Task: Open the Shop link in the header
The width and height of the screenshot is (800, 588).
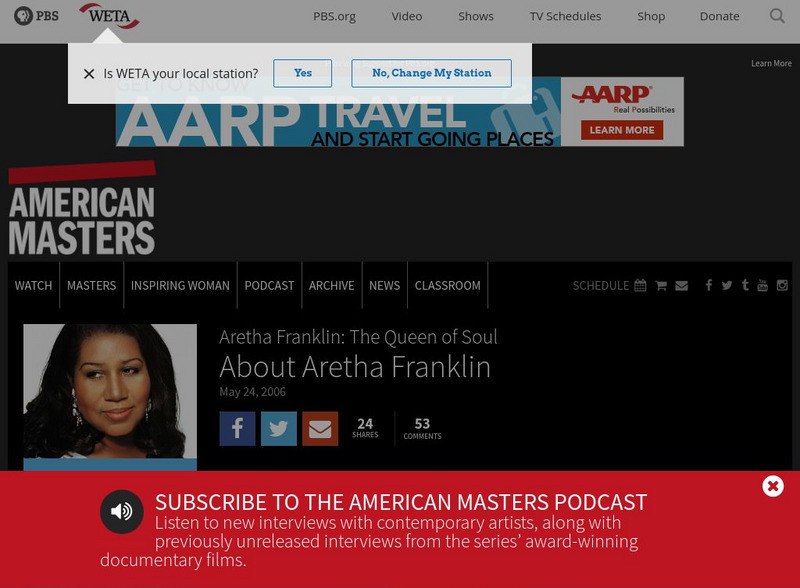Action: click(x=651, y=16)
